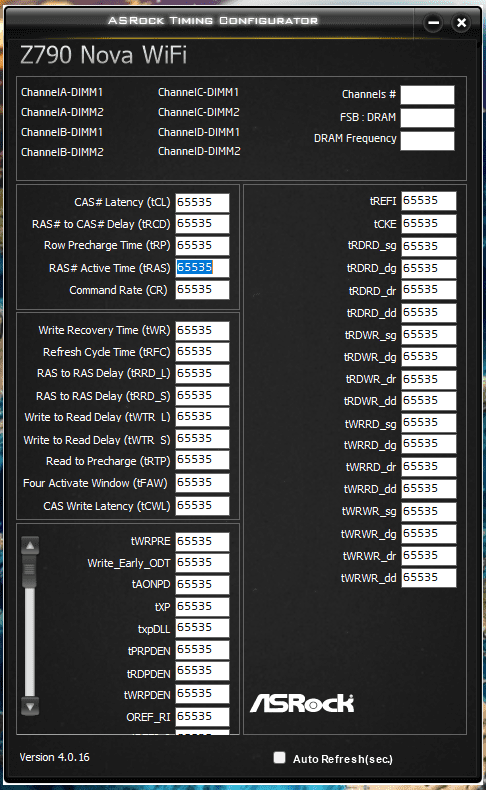Click the ChannelB-DIMM2 label
This screenshot has width=486, height=790.
62,152
